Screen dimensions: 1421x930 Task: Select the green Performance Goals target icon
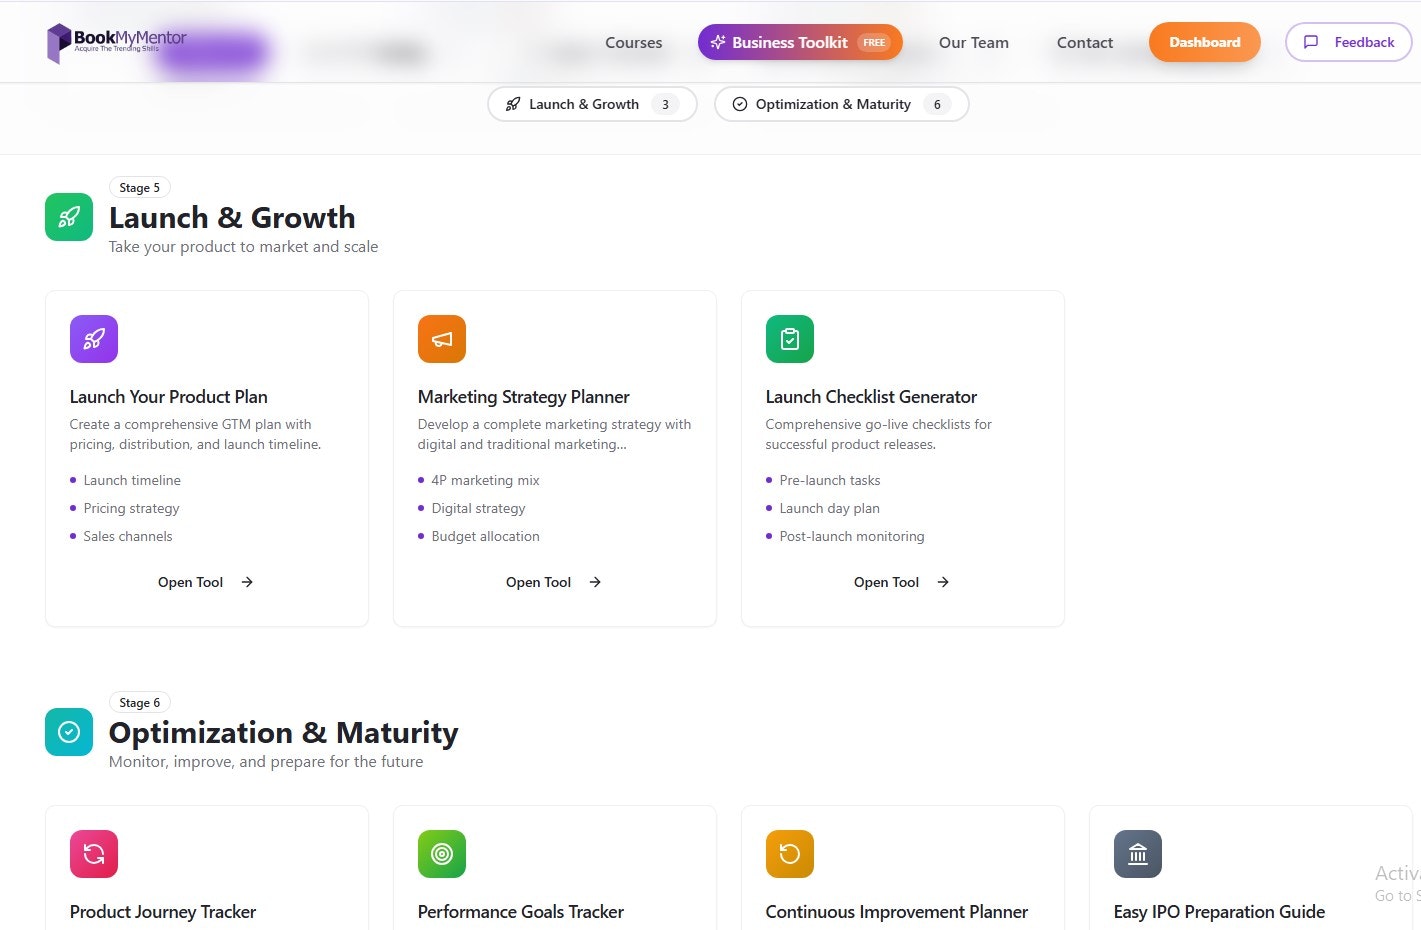pyautogui.click(x=441, y=854)
